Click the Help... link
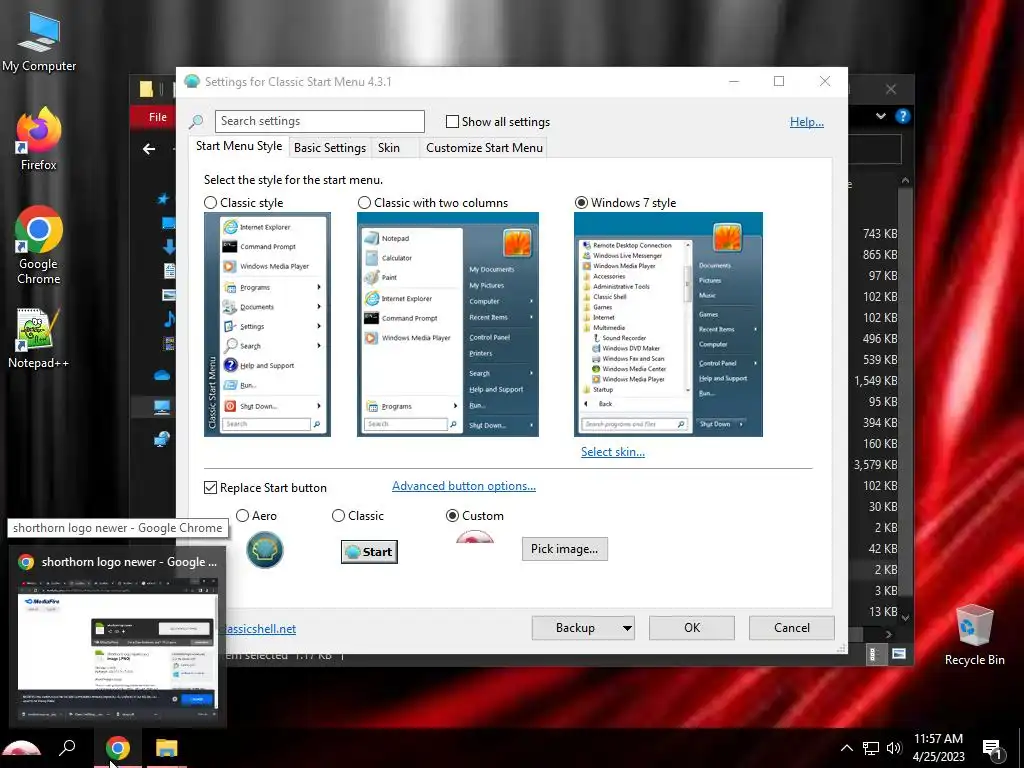The image size is (1024, 768). [807, 121]
